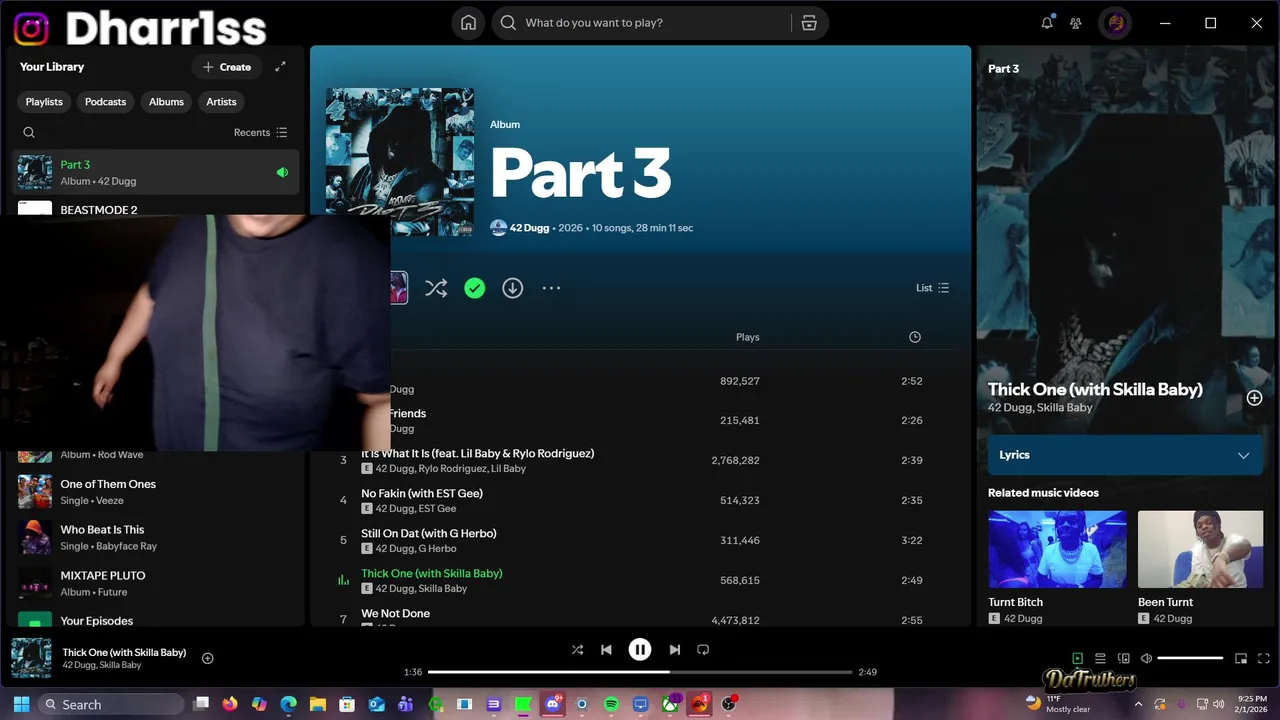Viewport: 1280px width, 720px height.
Task: Open more options for Part 3 album
Action: pyautogui.click(x=551, y=288)
